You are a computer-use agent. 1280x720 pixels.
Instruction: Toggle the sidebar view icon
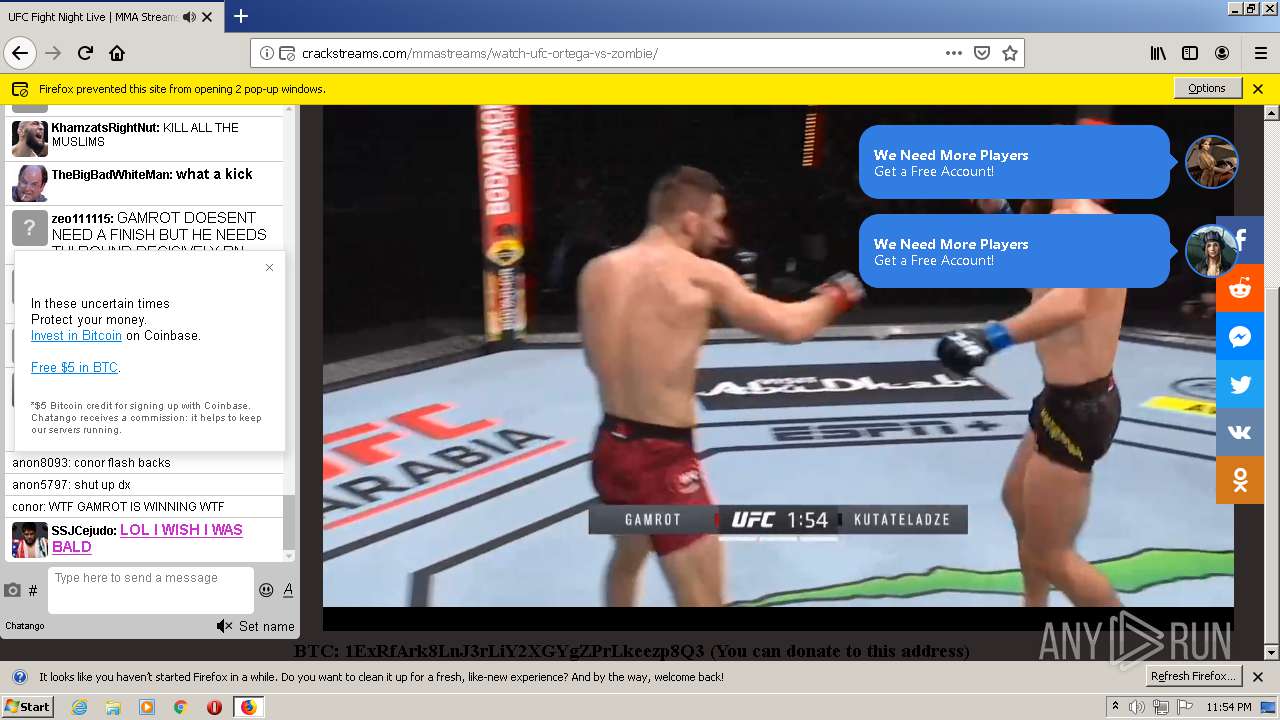(1190, 53)
